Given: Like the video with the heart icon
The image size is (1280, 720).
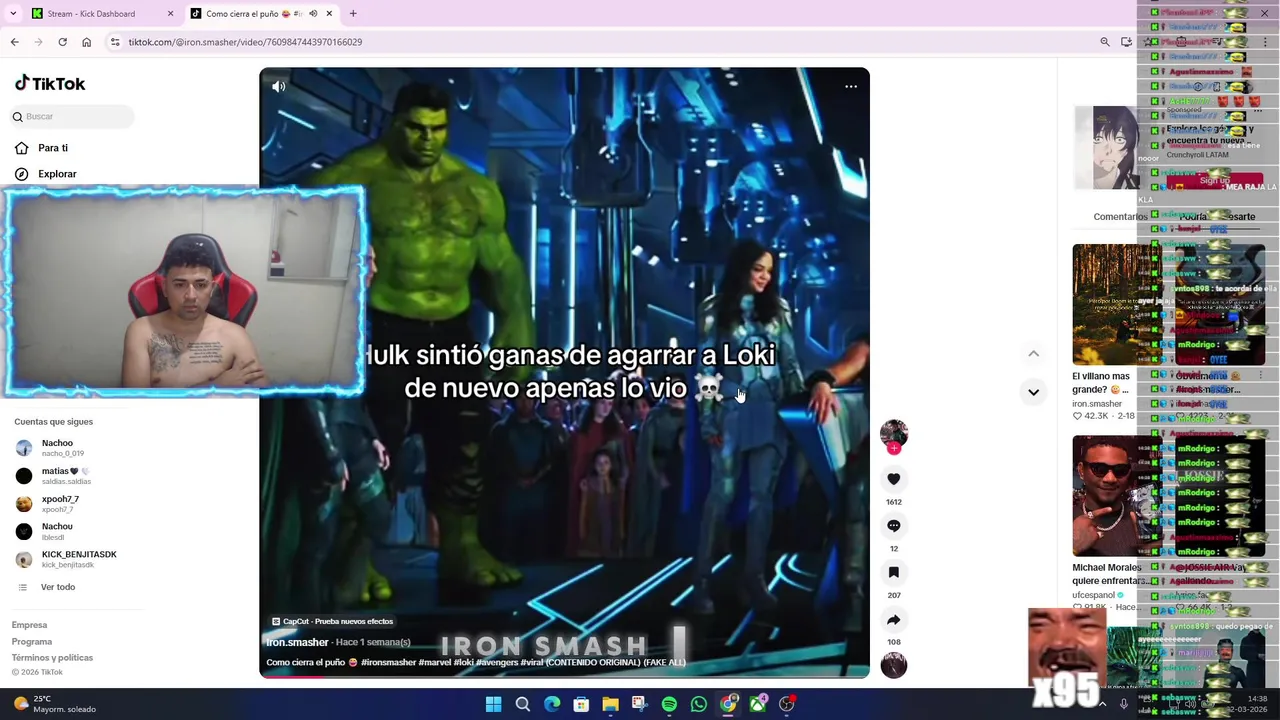Looking at the screenshot, I should coord(894,479).
